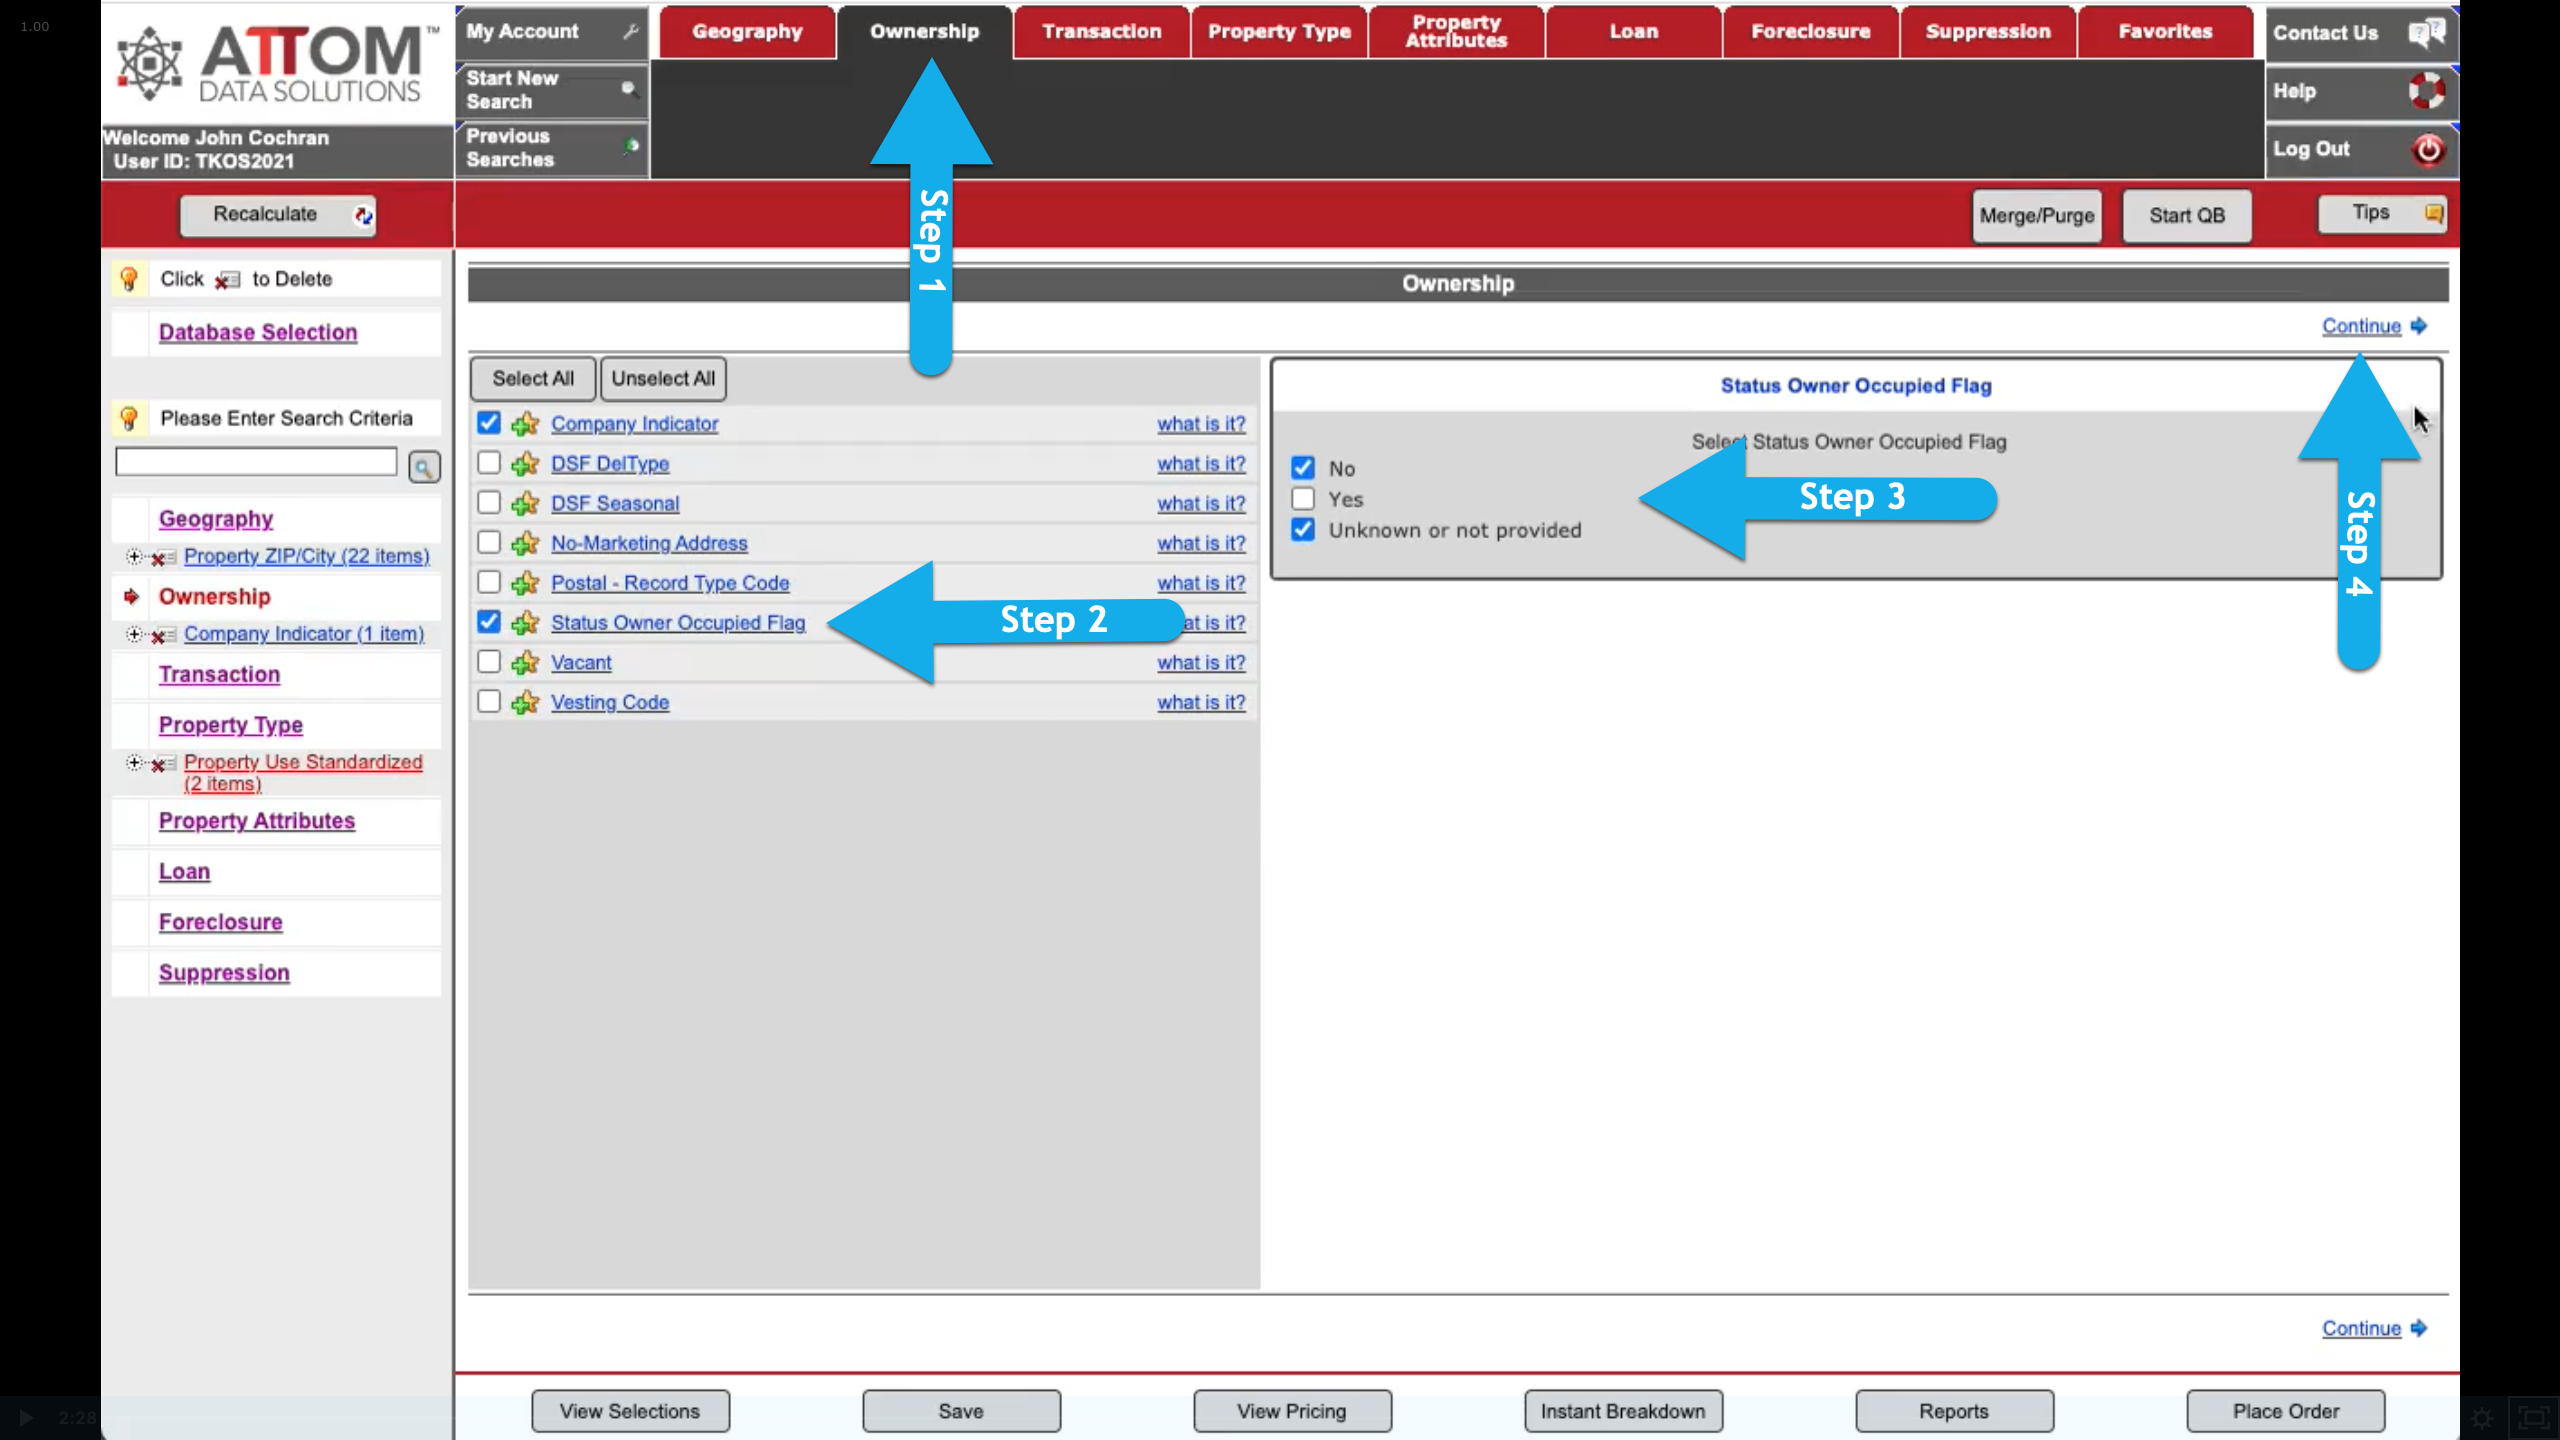Viewport: 2560px width, 1440px height.
Task: Expand the Company Indicator tree item
Action: pos(135,633)
